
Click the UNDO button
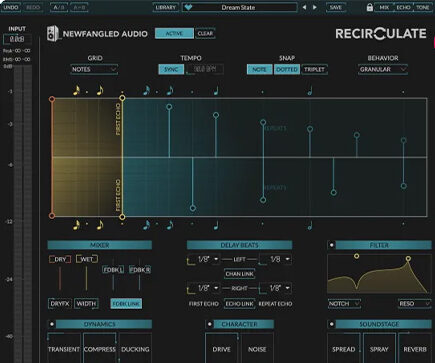pyautogui.click(x=11, y=7)
